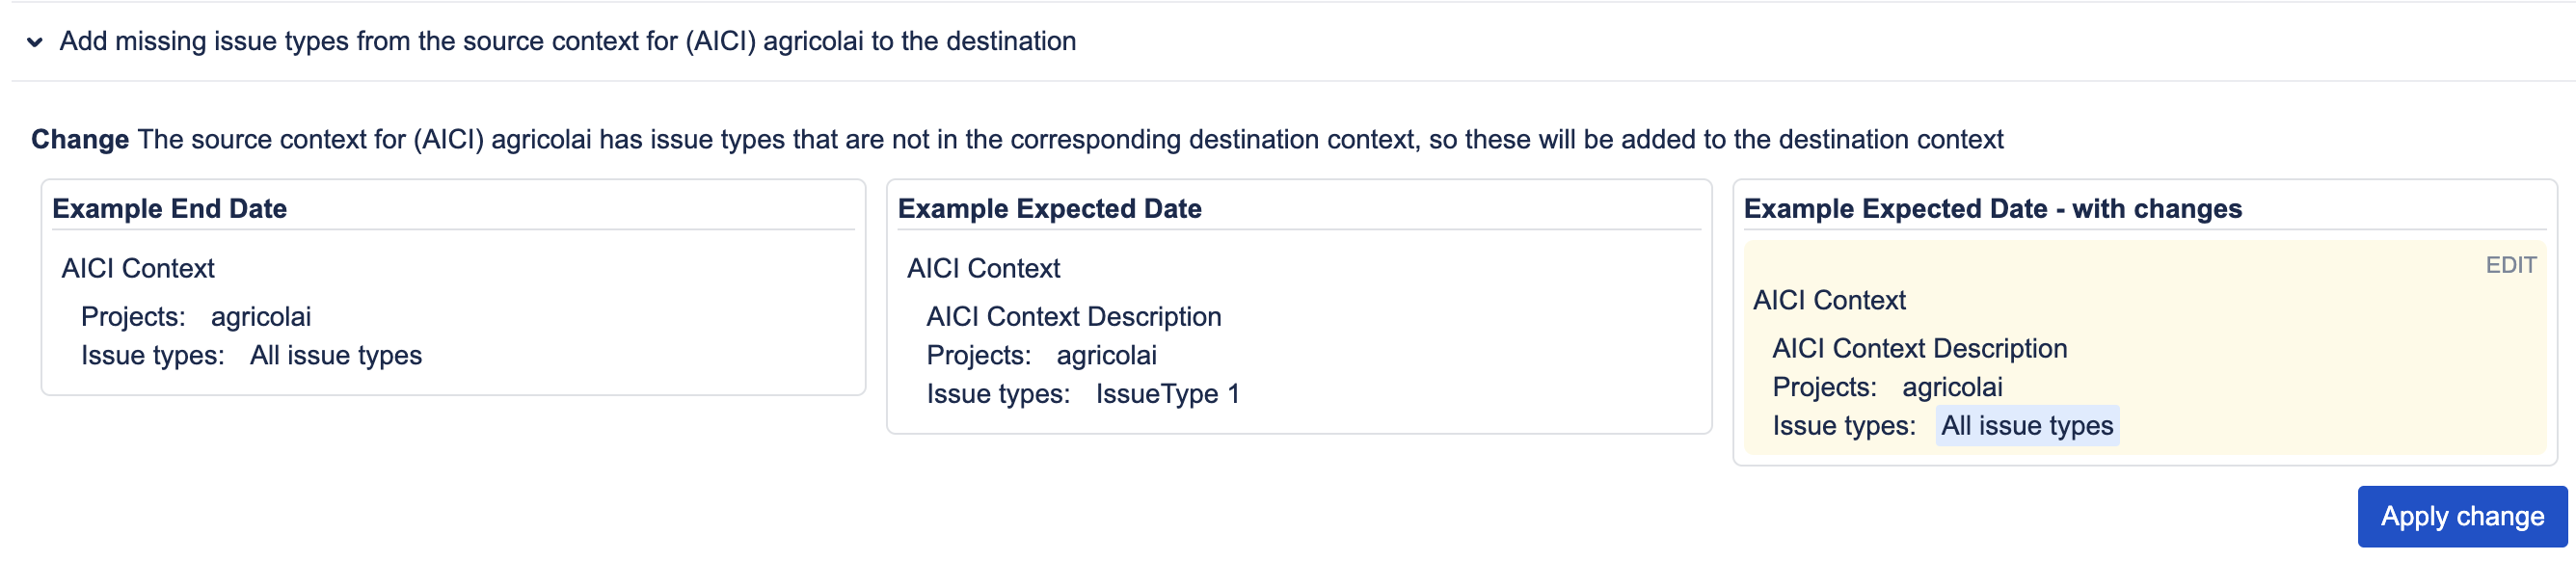Click the Example End Date heading
This screenshot has height=561, width=2576.
[x=169, y=208]
